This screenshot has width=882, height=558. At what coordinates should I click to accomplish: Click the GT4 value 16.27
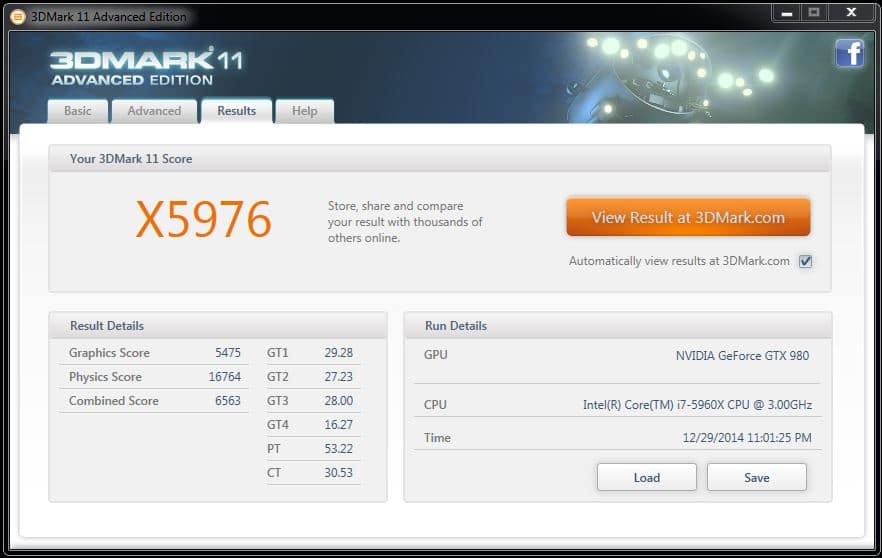pos(339,425)
